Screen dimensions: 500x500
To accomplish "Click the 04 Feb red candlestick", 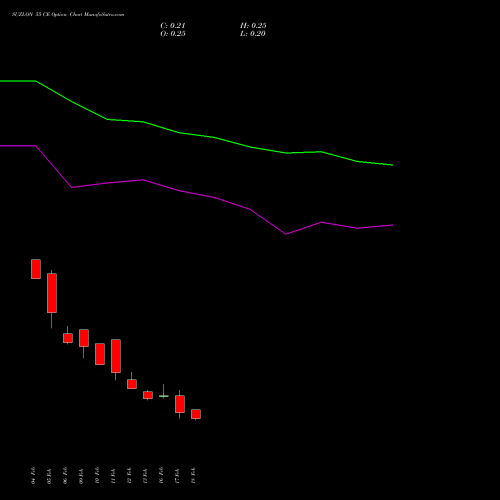I will 36,269.
